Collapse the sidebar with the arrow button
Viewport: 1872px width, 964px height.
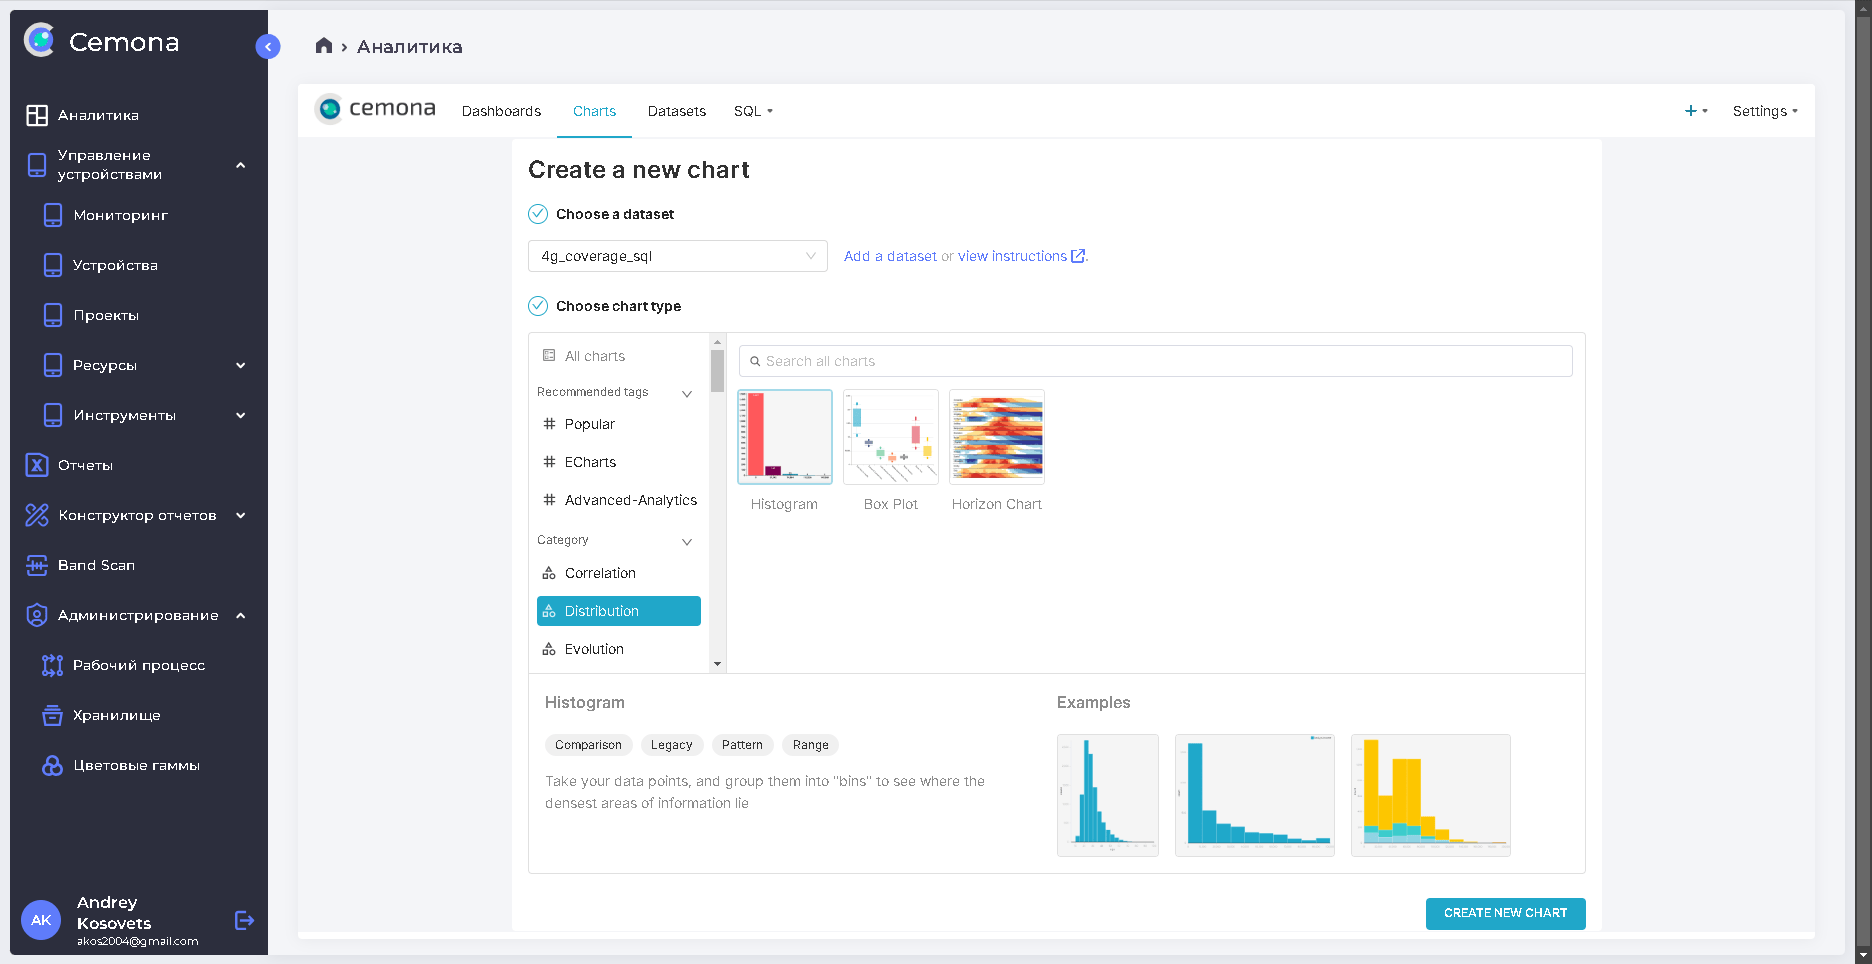(x=267, y=46)
